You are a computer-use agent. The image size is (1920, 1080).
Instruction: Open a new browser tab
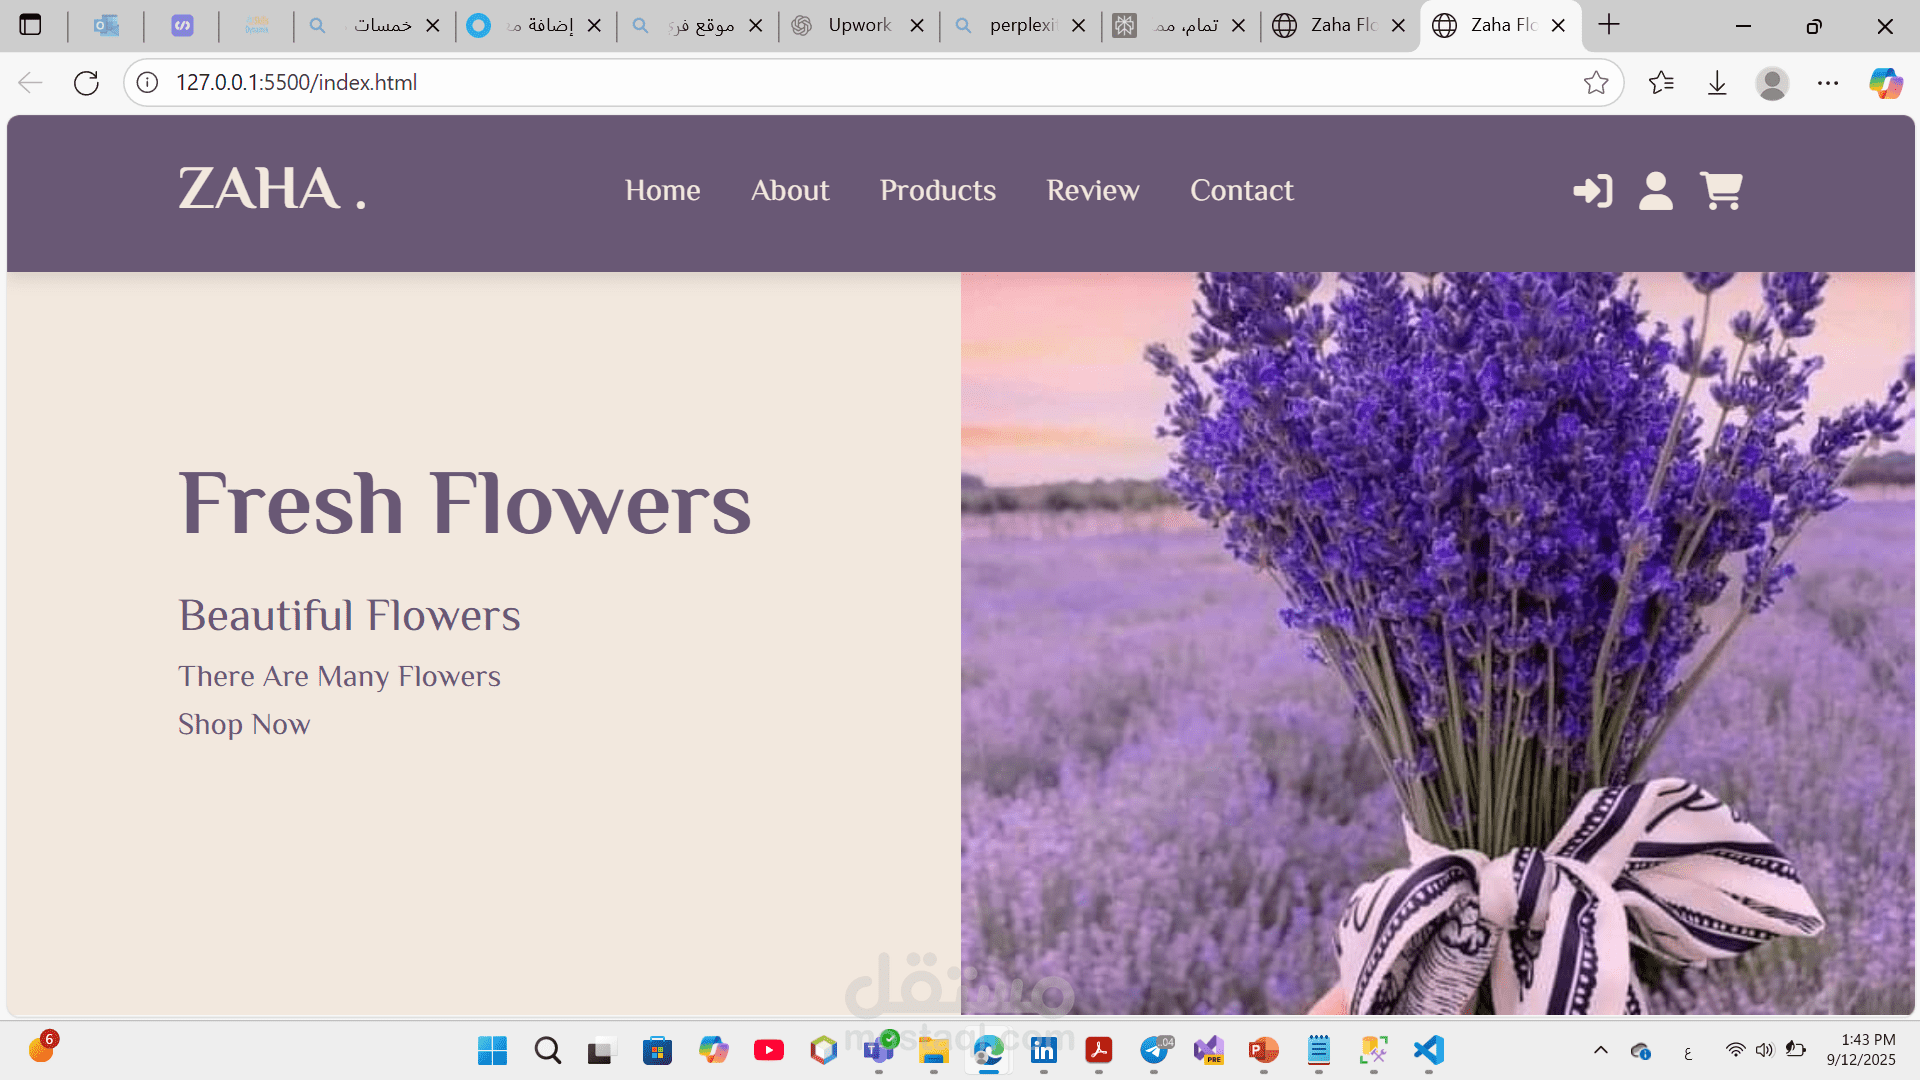point(1609,25)
